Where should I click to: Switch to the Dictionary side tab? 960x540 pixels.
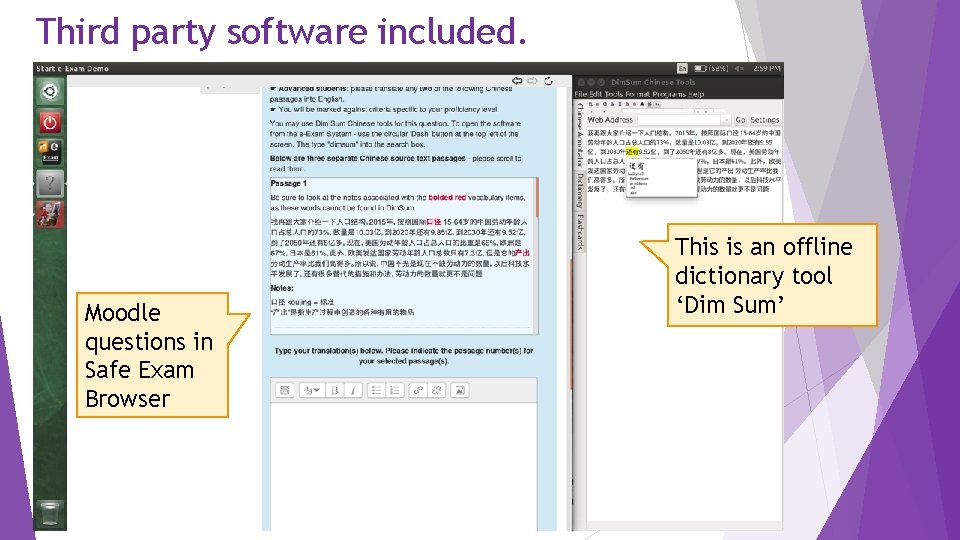(x=580, y=190)
